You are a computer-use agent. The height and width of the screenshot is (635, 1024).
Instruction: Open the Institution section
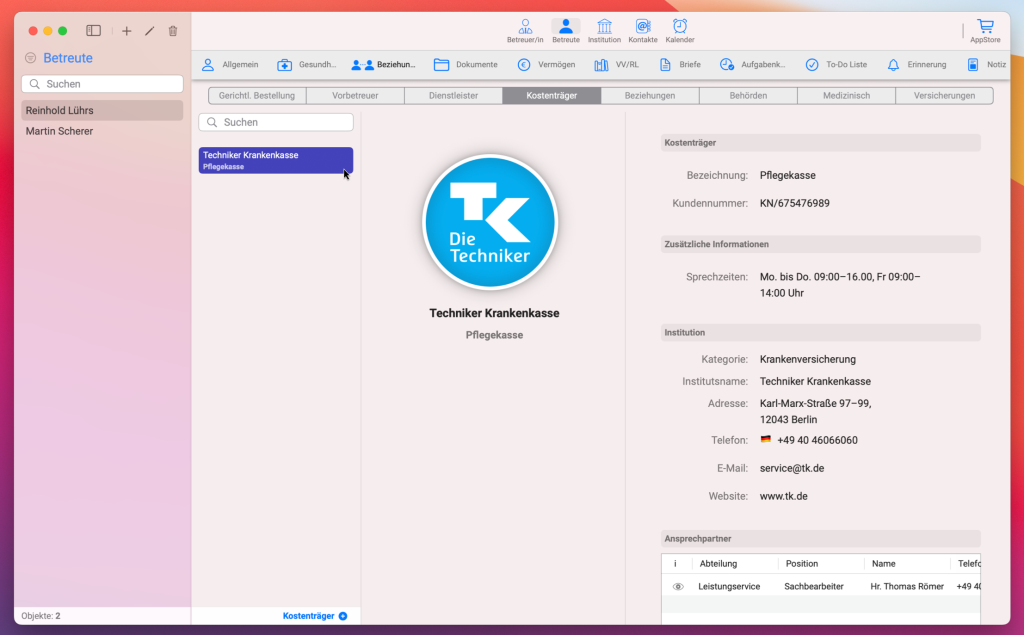[604, 31]
